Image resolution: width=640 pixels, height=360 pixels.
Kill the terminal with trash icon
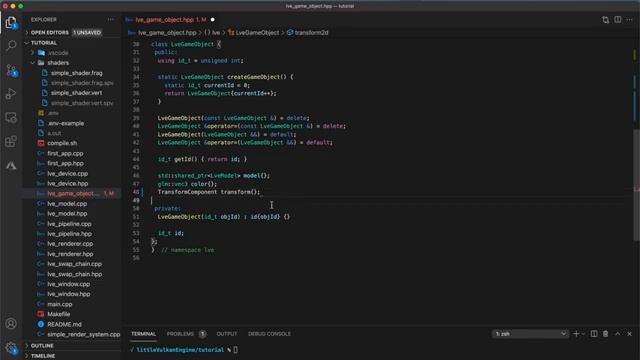coord(606,334)
